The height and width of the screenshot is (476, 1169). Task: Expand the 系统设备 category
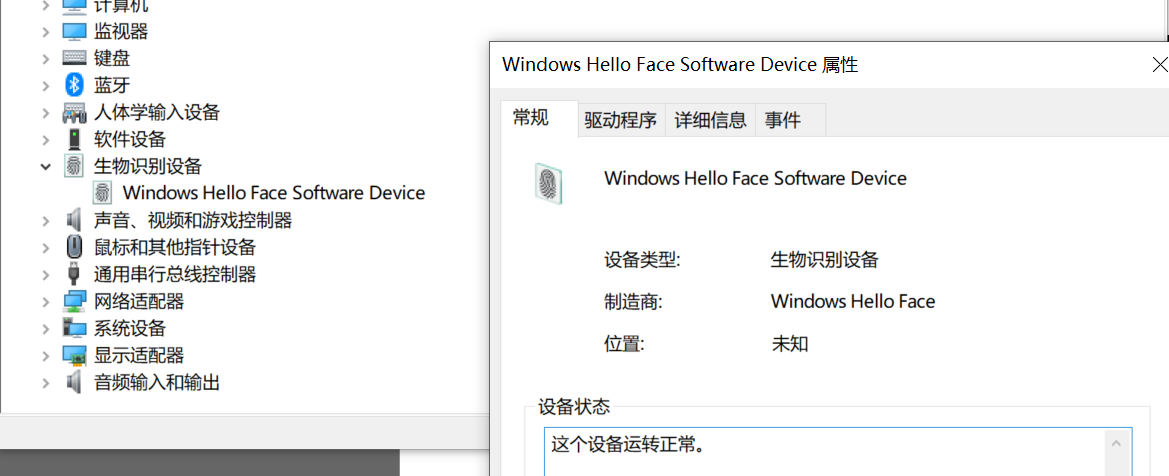(46, 328)
